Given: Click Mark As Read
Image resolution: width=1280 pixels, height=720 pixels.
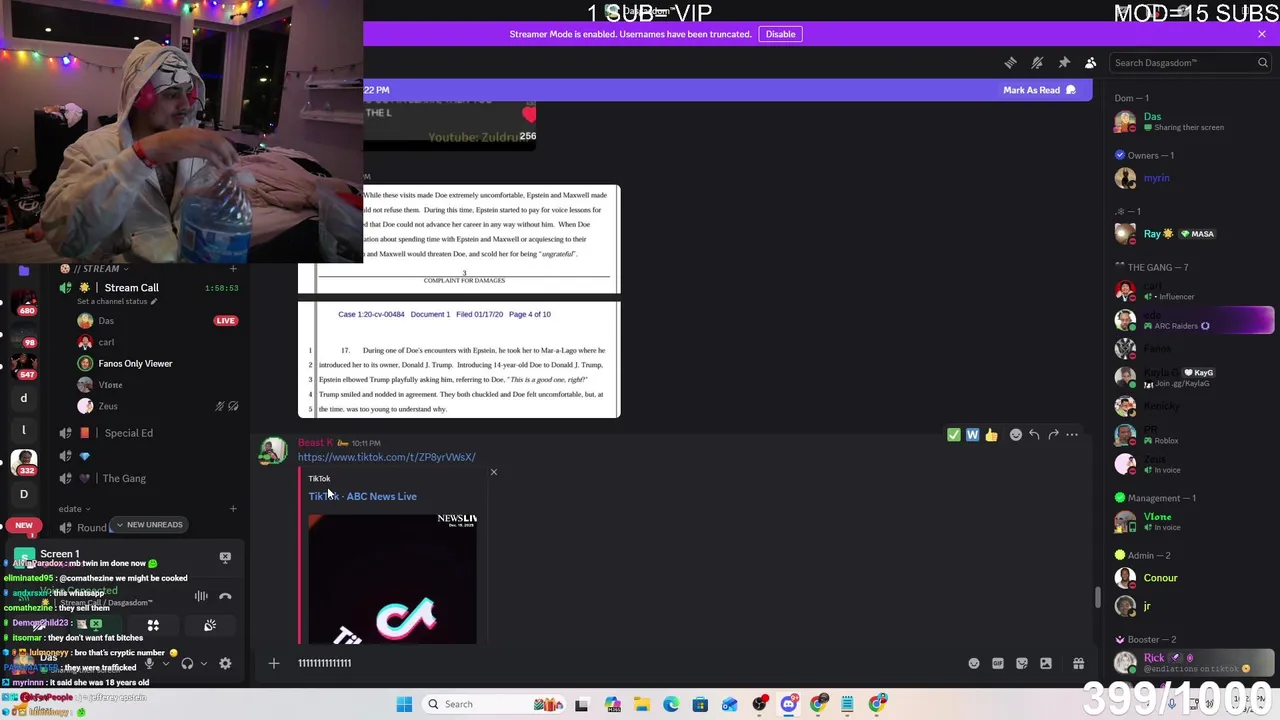Looking at the screenshot, I should [1039, 90].
